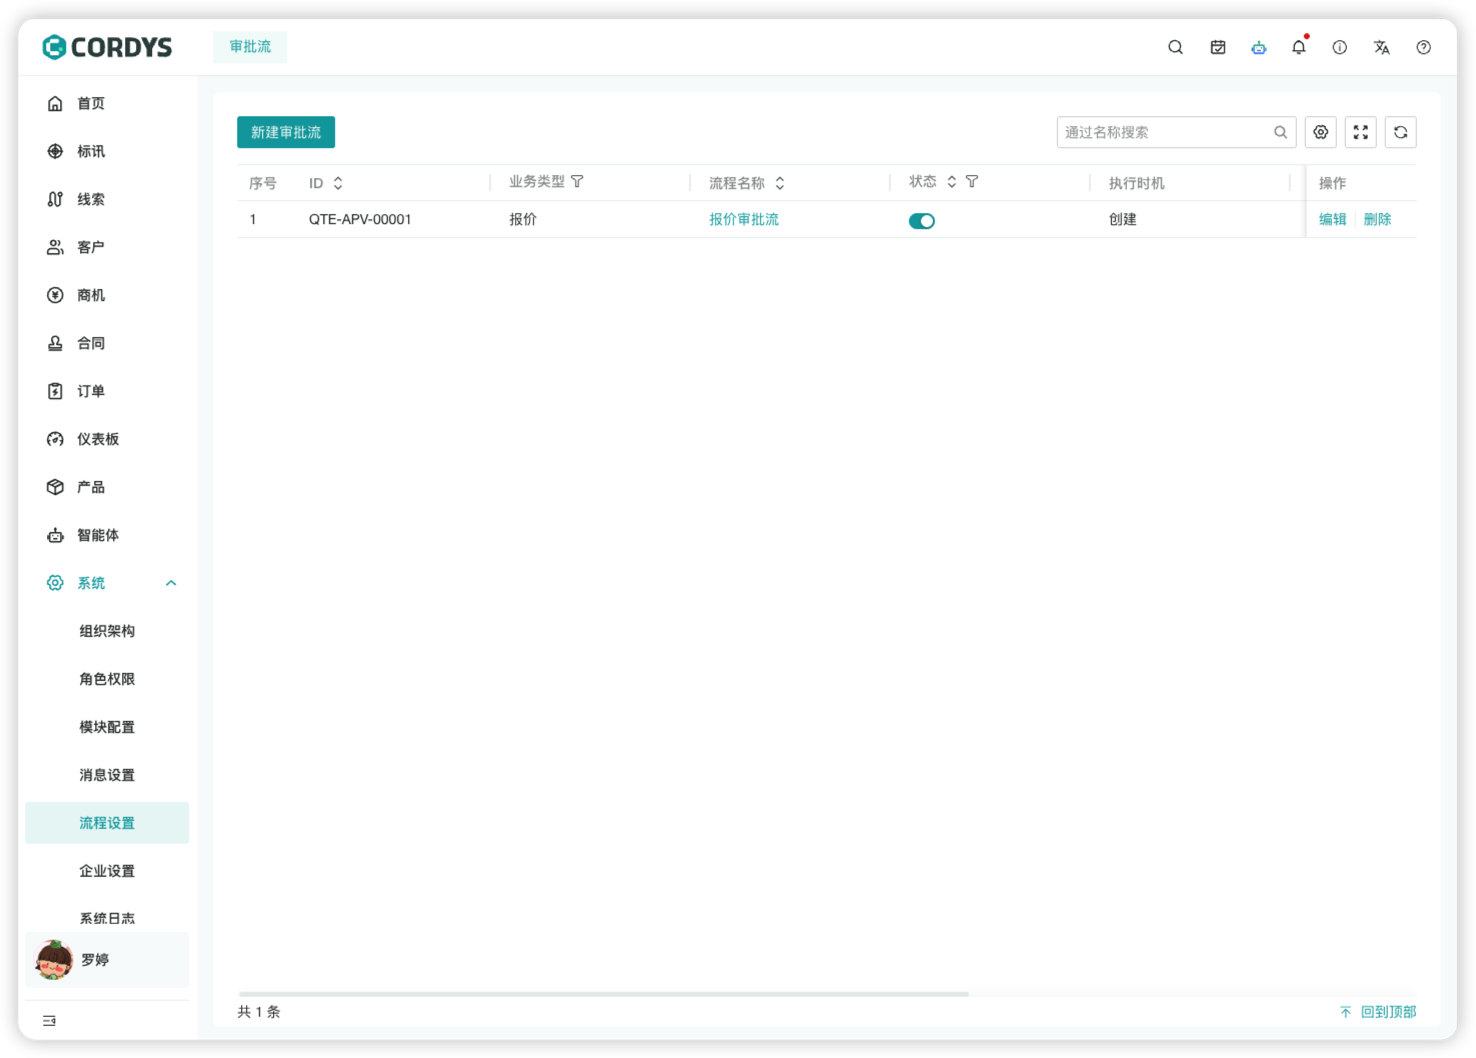Screen dimensions: 1476x1058
Task: Click the CORDYS logo
Action: 107,47
